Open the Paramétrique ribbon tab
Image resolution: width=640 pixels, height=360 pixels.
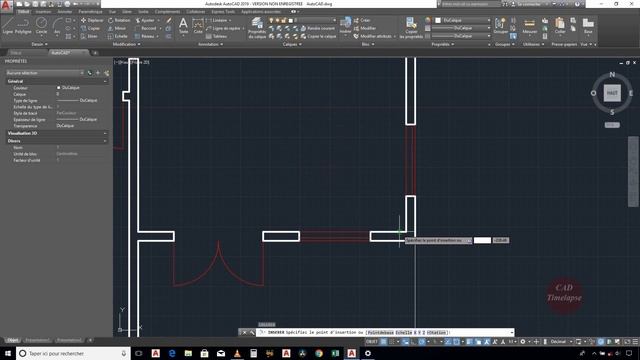(x=90, y=12)
